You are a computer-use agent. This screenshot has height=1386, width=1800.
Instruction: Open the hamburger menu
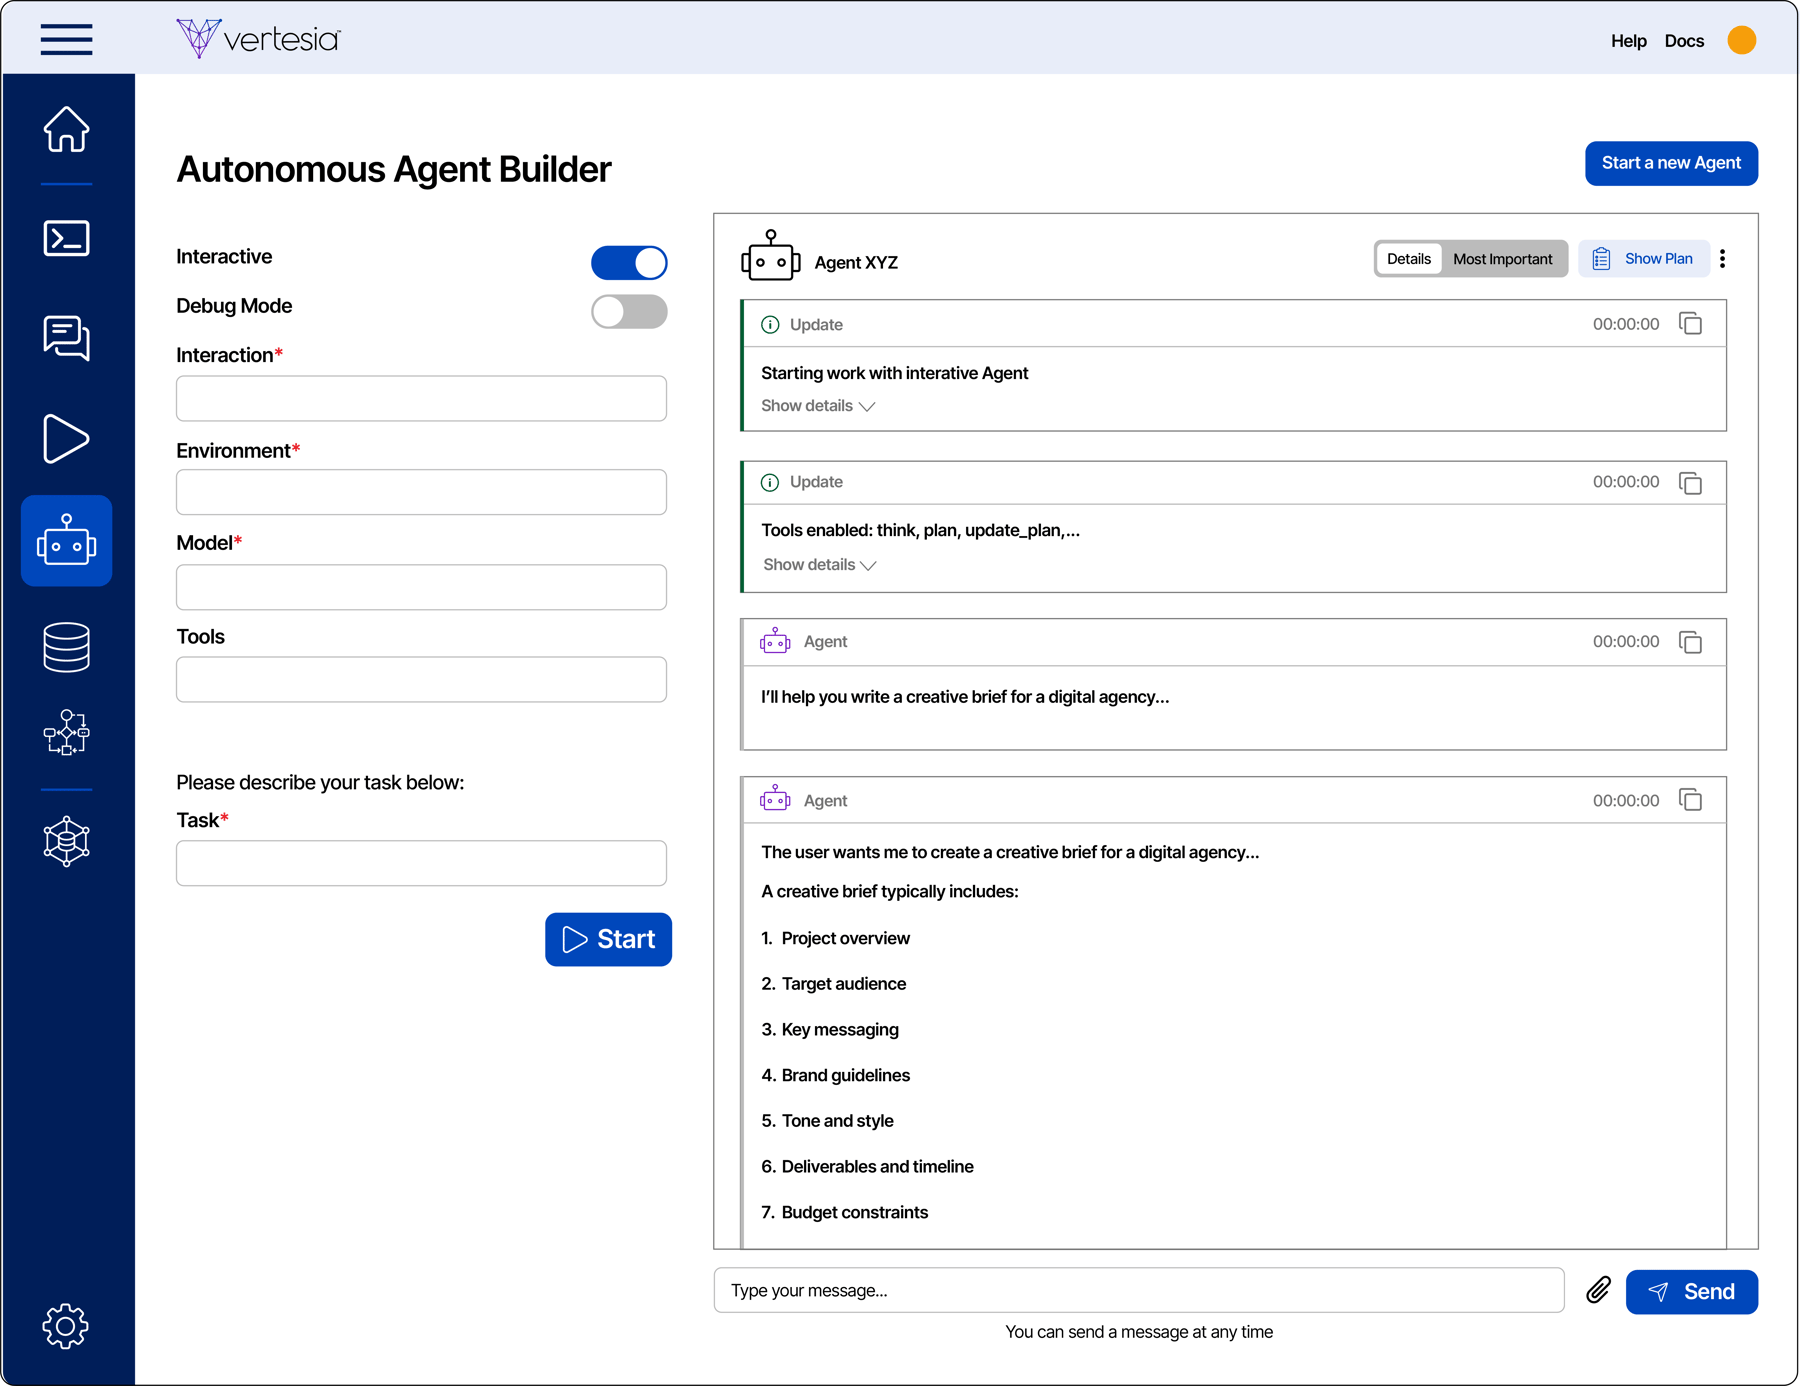tap(66, 39)
